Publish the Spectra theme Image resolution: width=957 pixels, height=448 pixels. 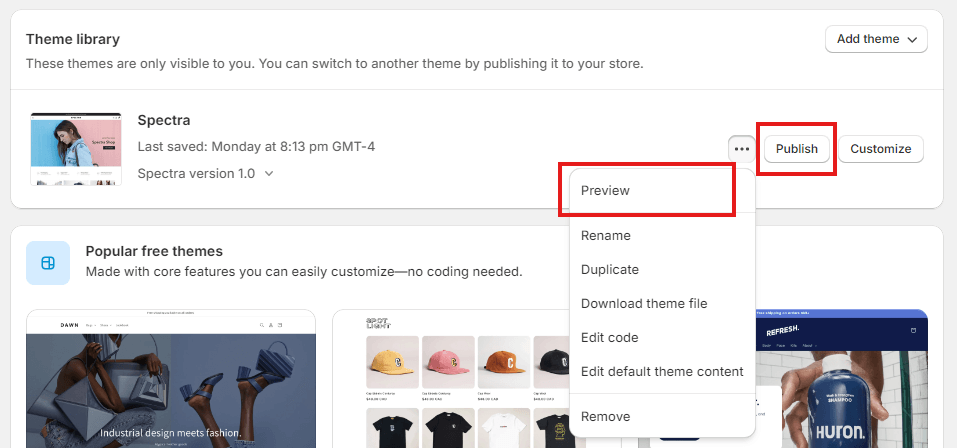[797, 149]
